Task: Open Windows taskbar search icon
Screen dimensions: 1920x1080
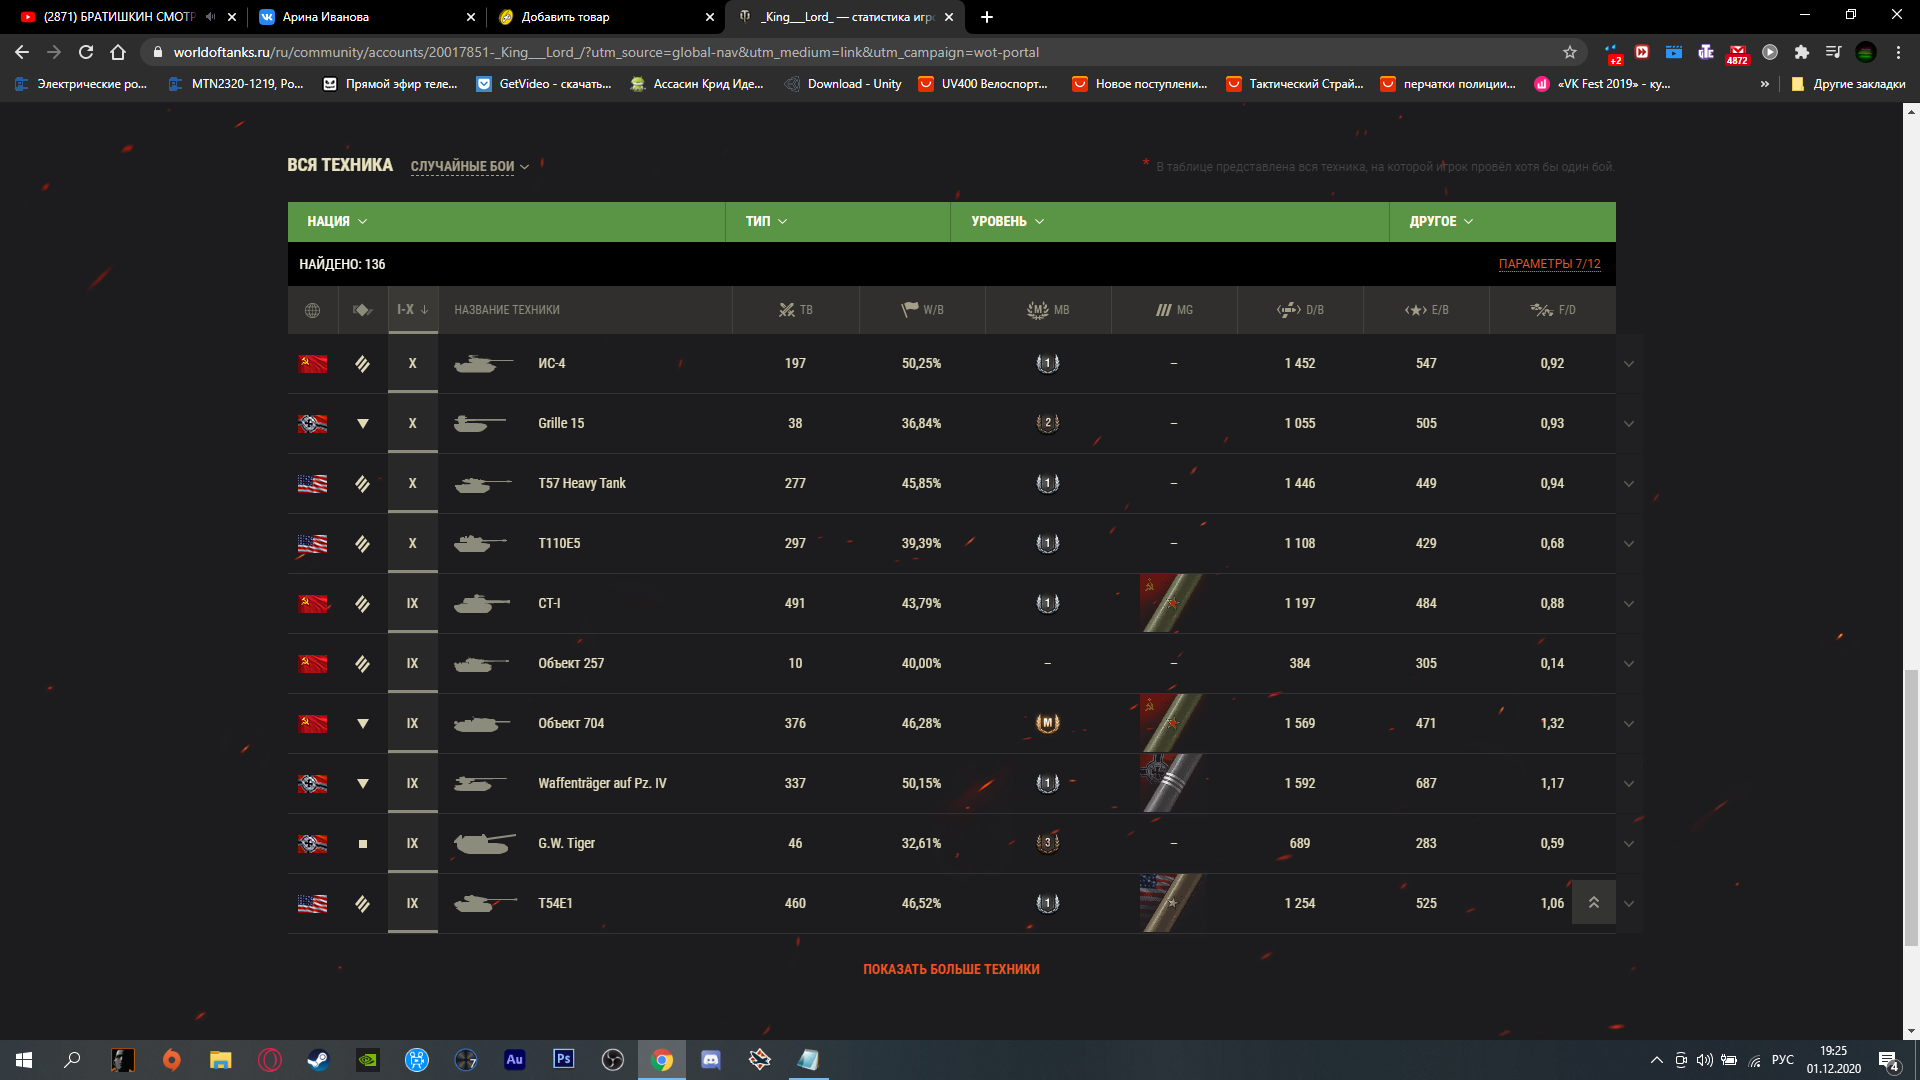Action: 72,1060
